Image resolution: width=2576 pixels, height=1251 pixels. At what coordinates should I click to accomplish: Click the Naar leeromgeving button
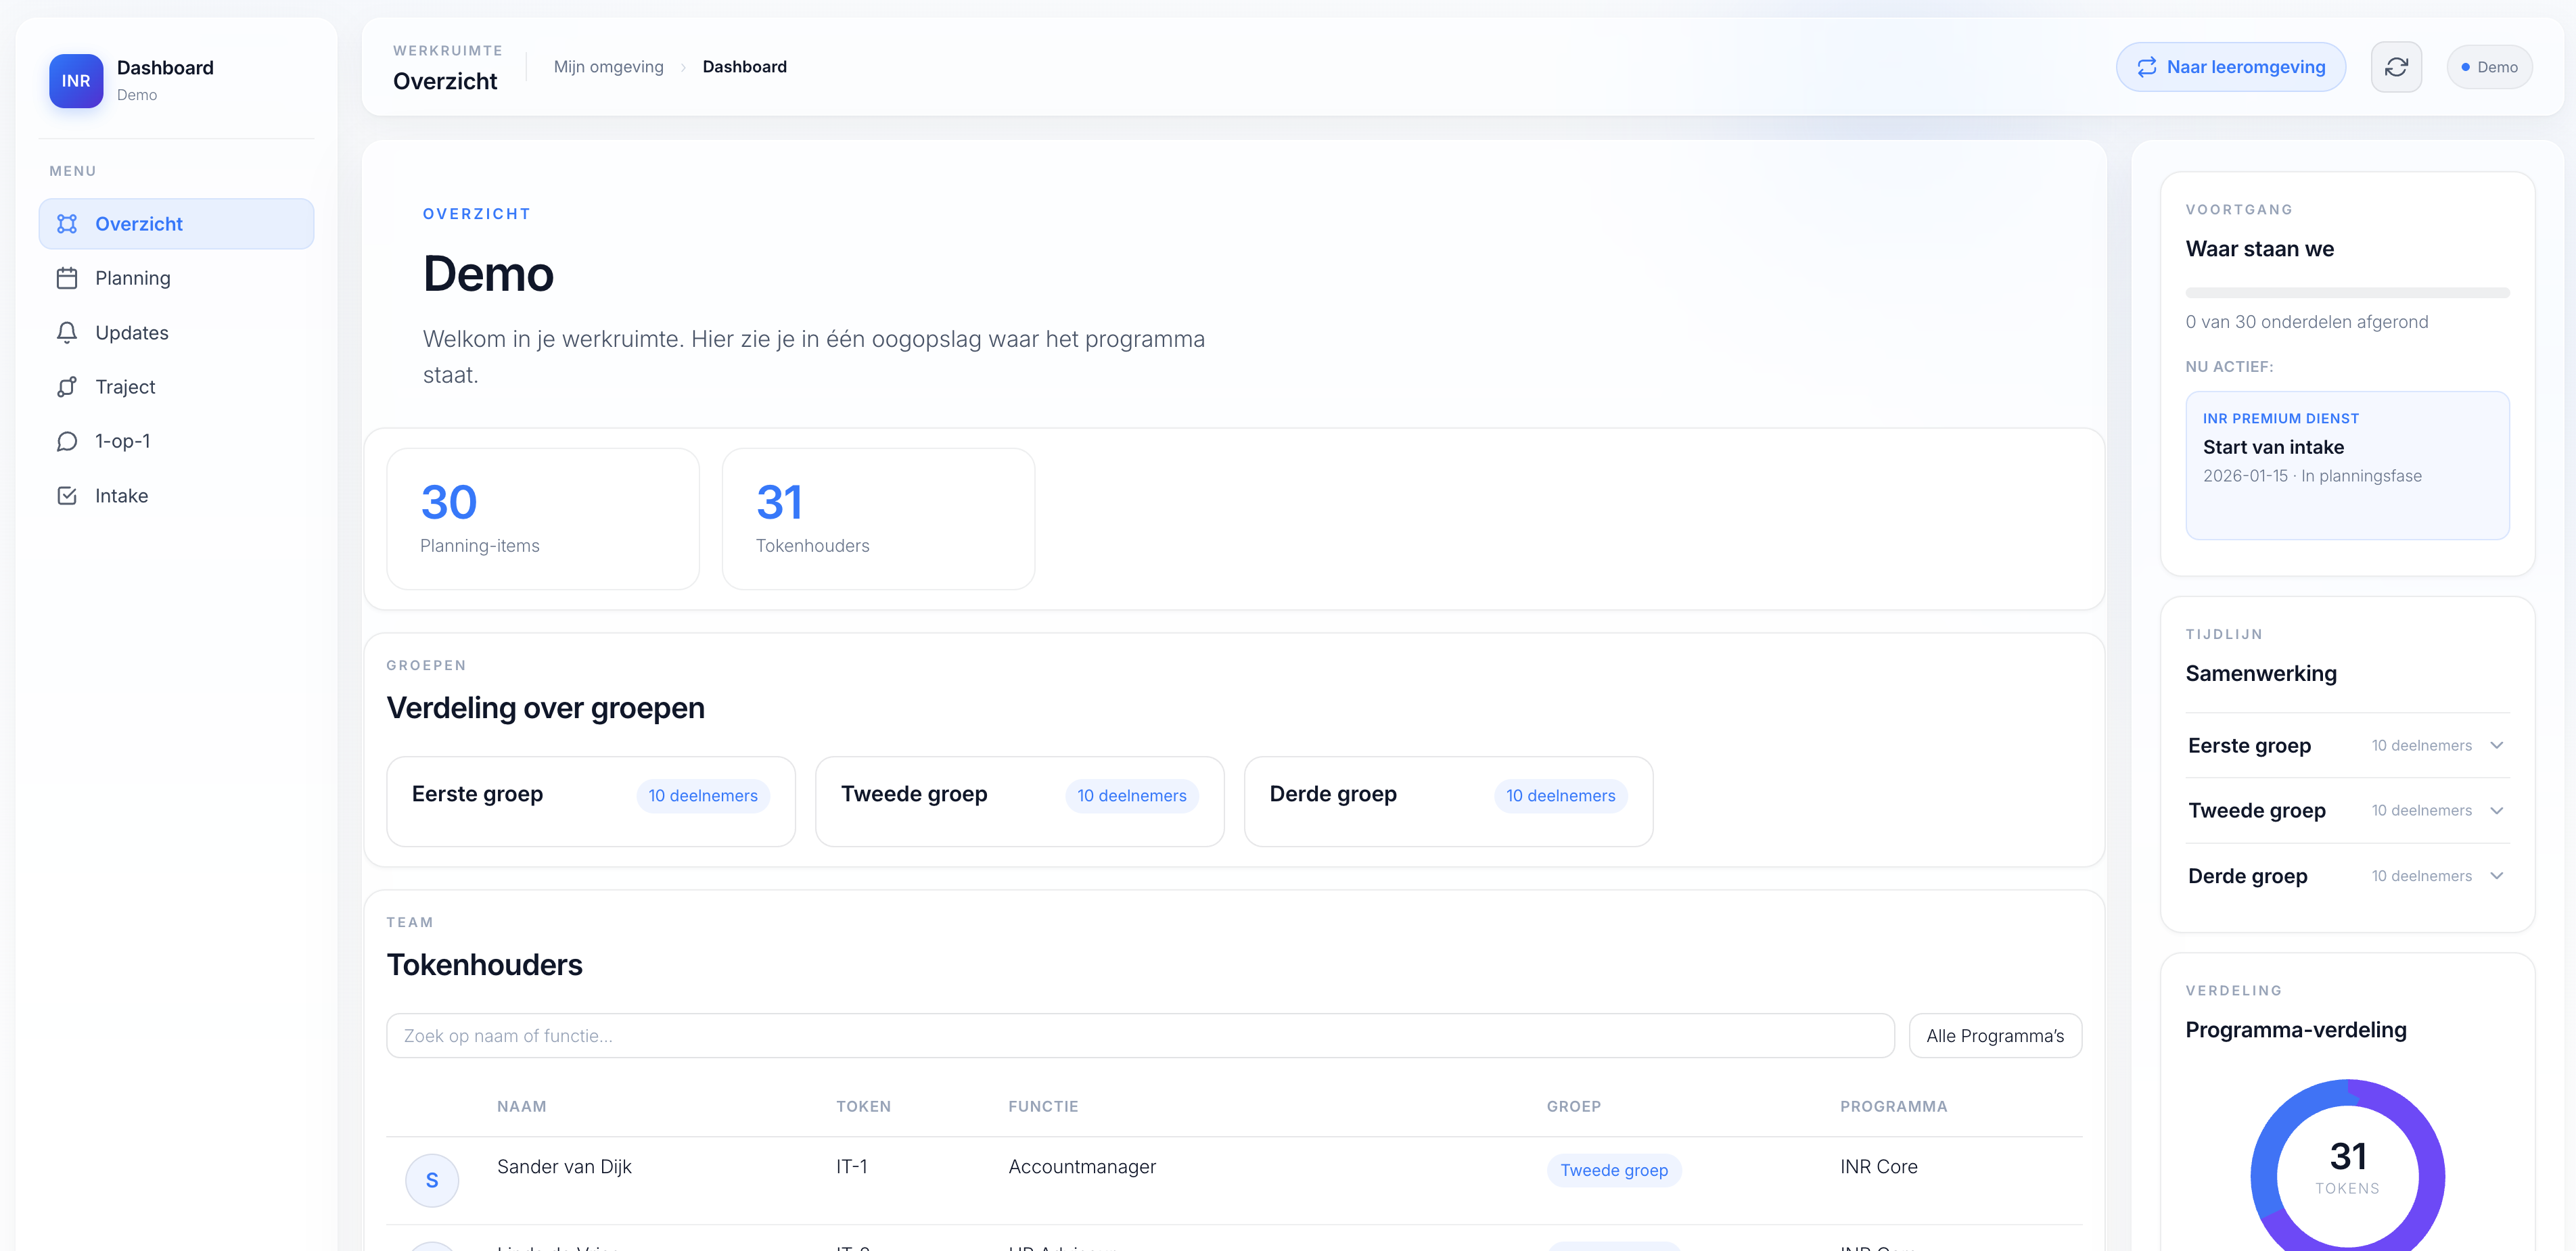click(x=2230, y=67)
